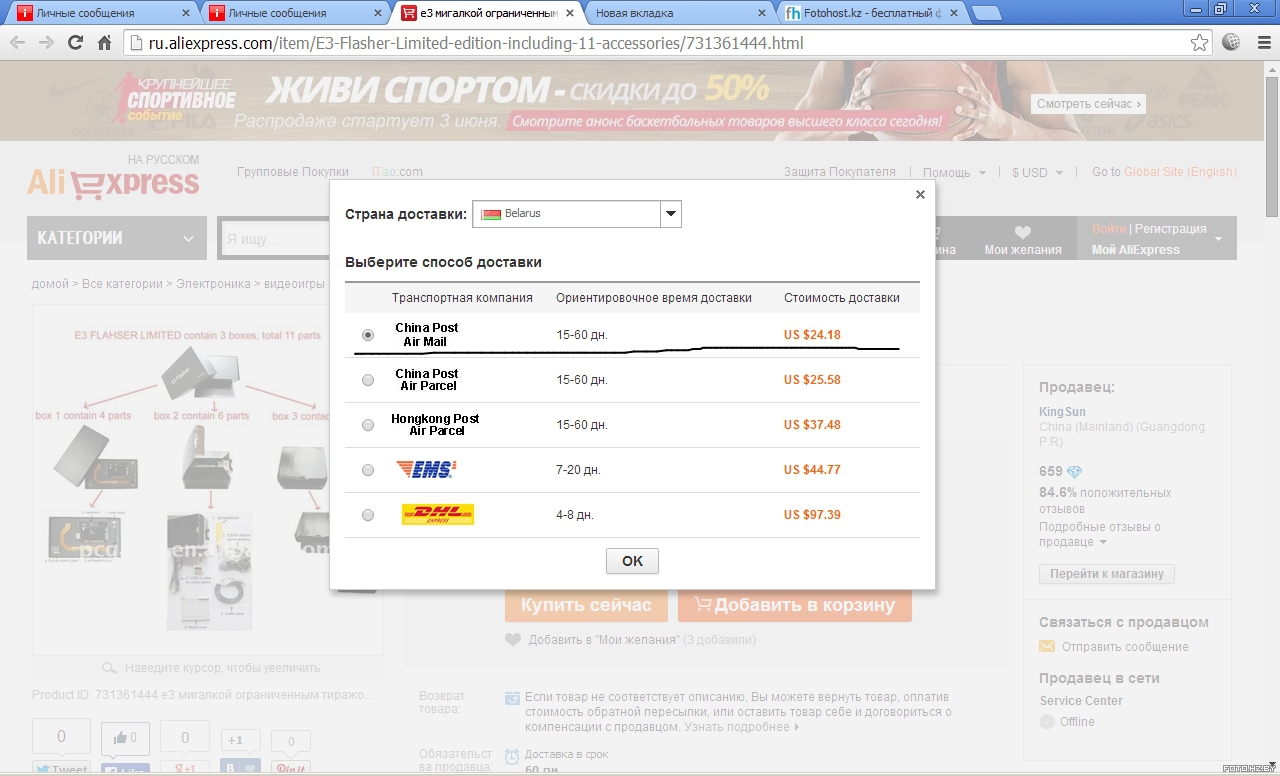Open the Групповые Покупки menu link
1280x776 pixels.
(x=293, y=172)
